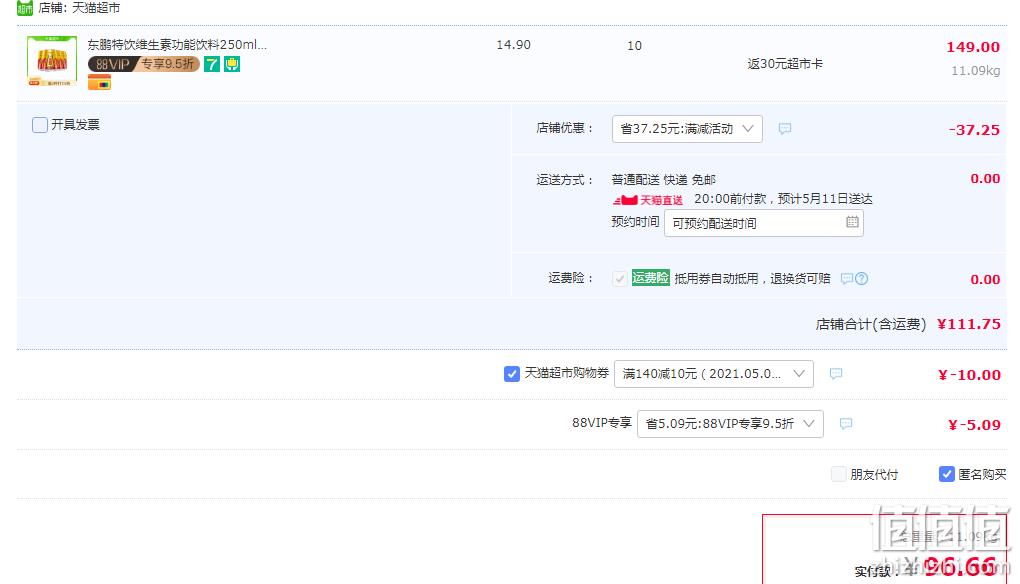Toggle the 运费险 checkbox
The width and height of the screenshot is (1020, 584).
[619, 279]
